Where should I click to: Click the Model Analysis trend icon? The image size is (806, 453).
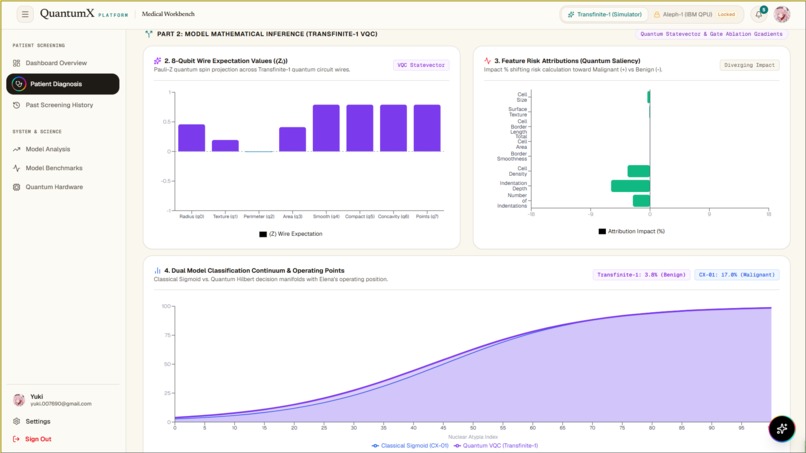point(16,149)
